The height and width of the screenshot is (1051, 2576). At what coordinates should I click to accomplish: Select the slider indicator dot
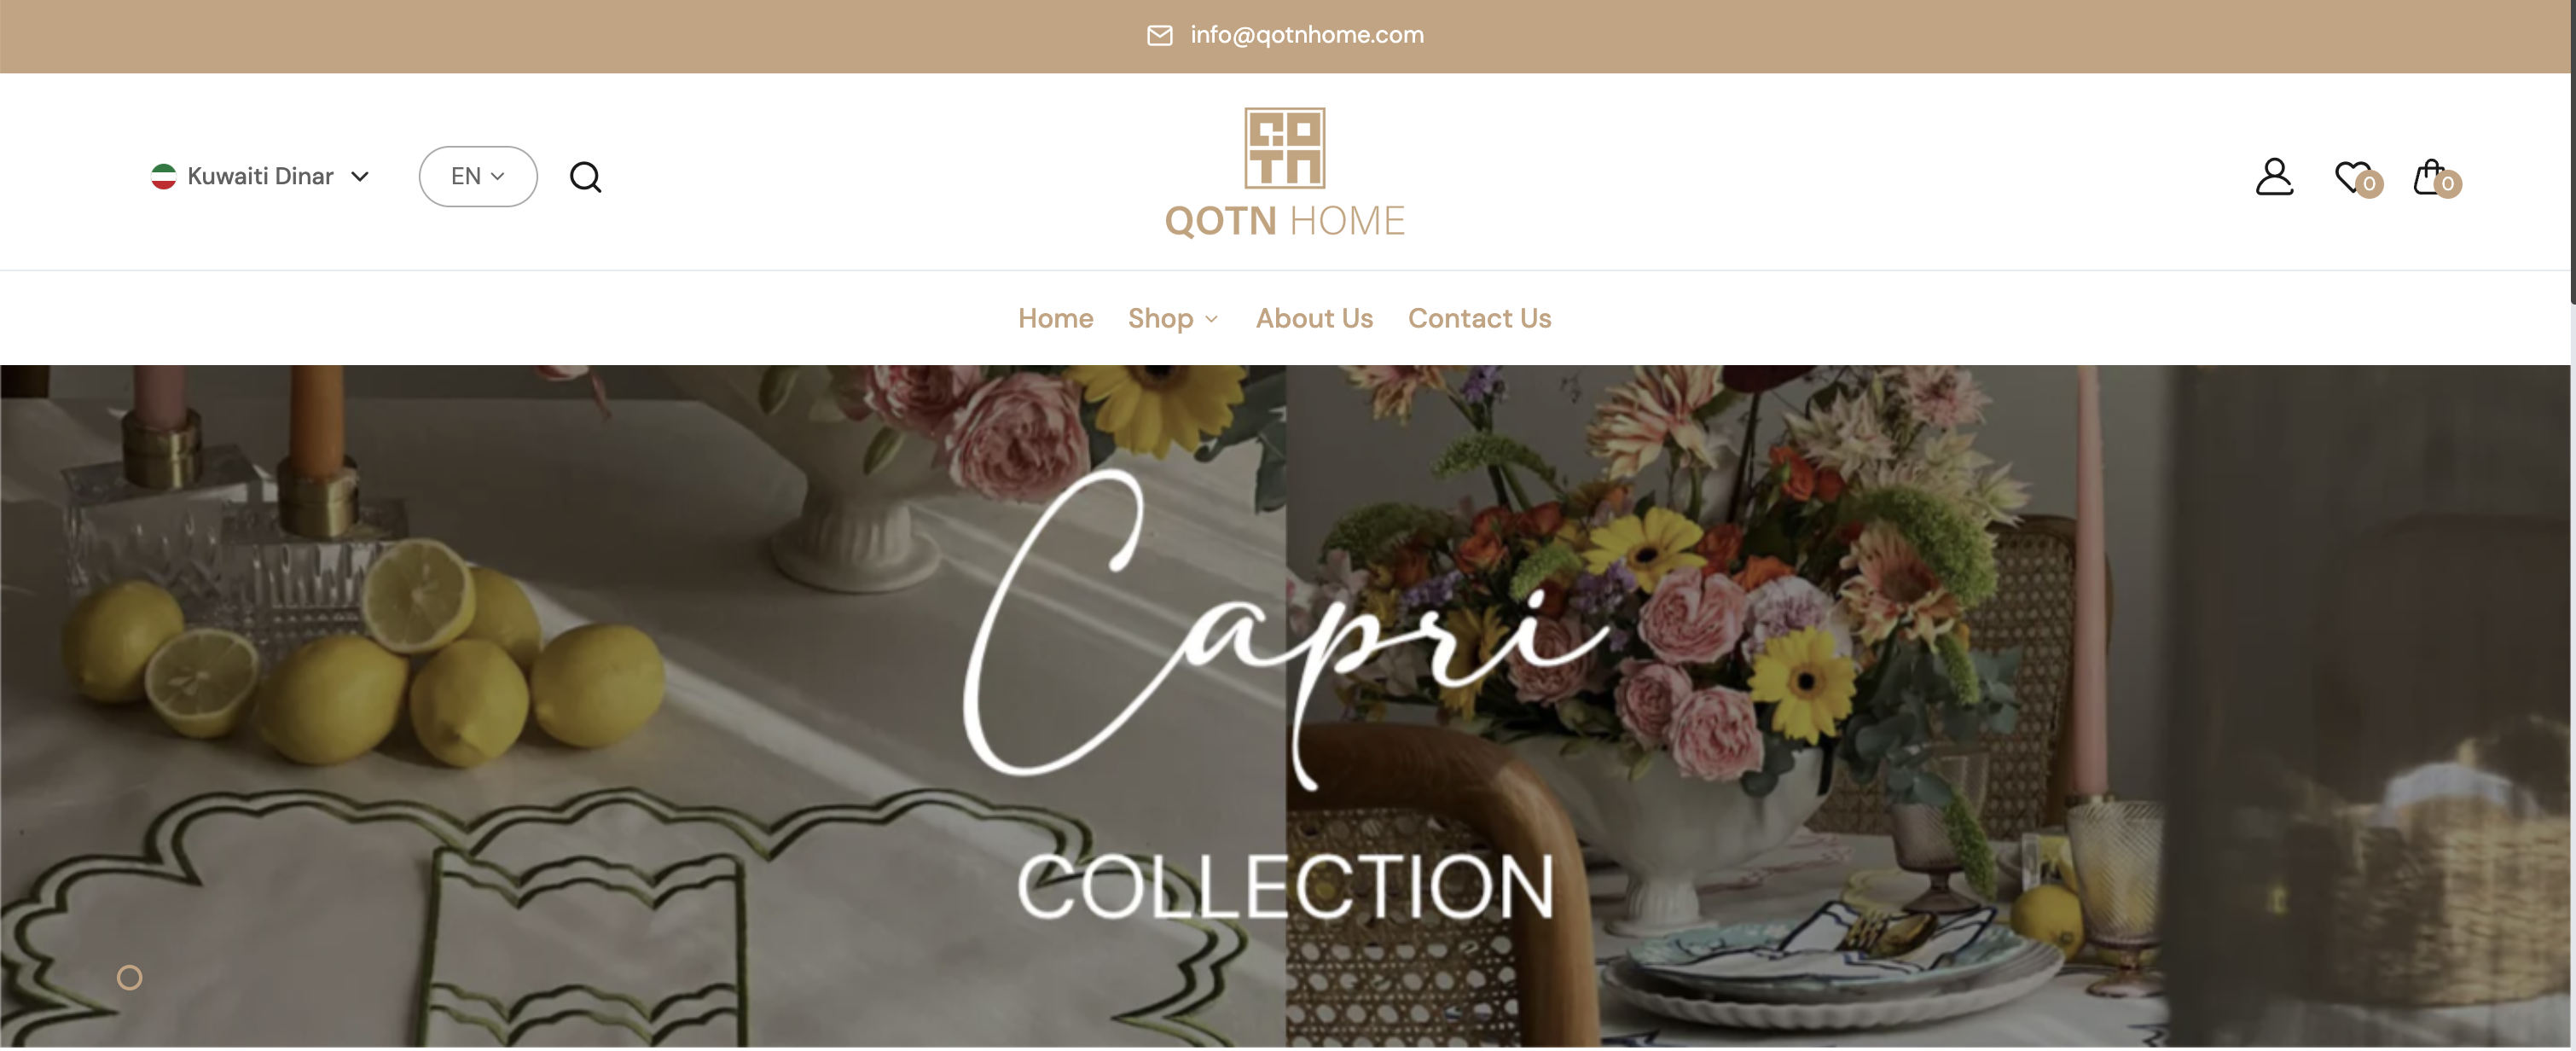click(130, 977)
